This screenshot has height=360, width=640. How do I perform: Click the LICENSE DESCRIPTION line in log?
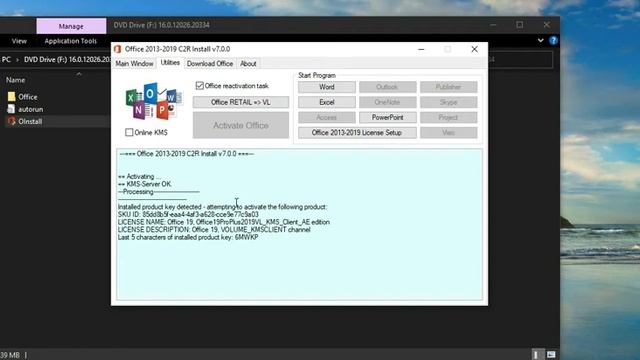[x=214, y=230]
